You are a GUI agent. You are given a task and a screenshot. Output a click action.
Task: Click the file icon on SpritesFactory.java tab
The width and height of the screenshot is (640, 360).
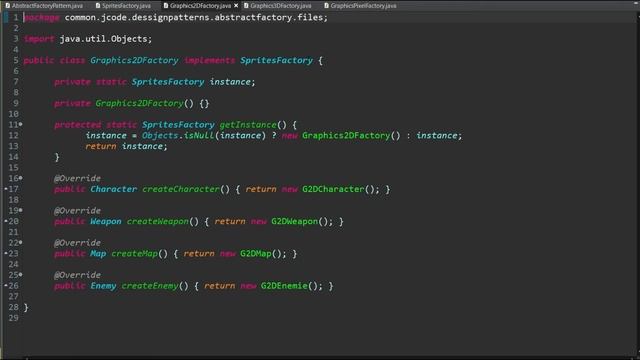click(98, 6)
